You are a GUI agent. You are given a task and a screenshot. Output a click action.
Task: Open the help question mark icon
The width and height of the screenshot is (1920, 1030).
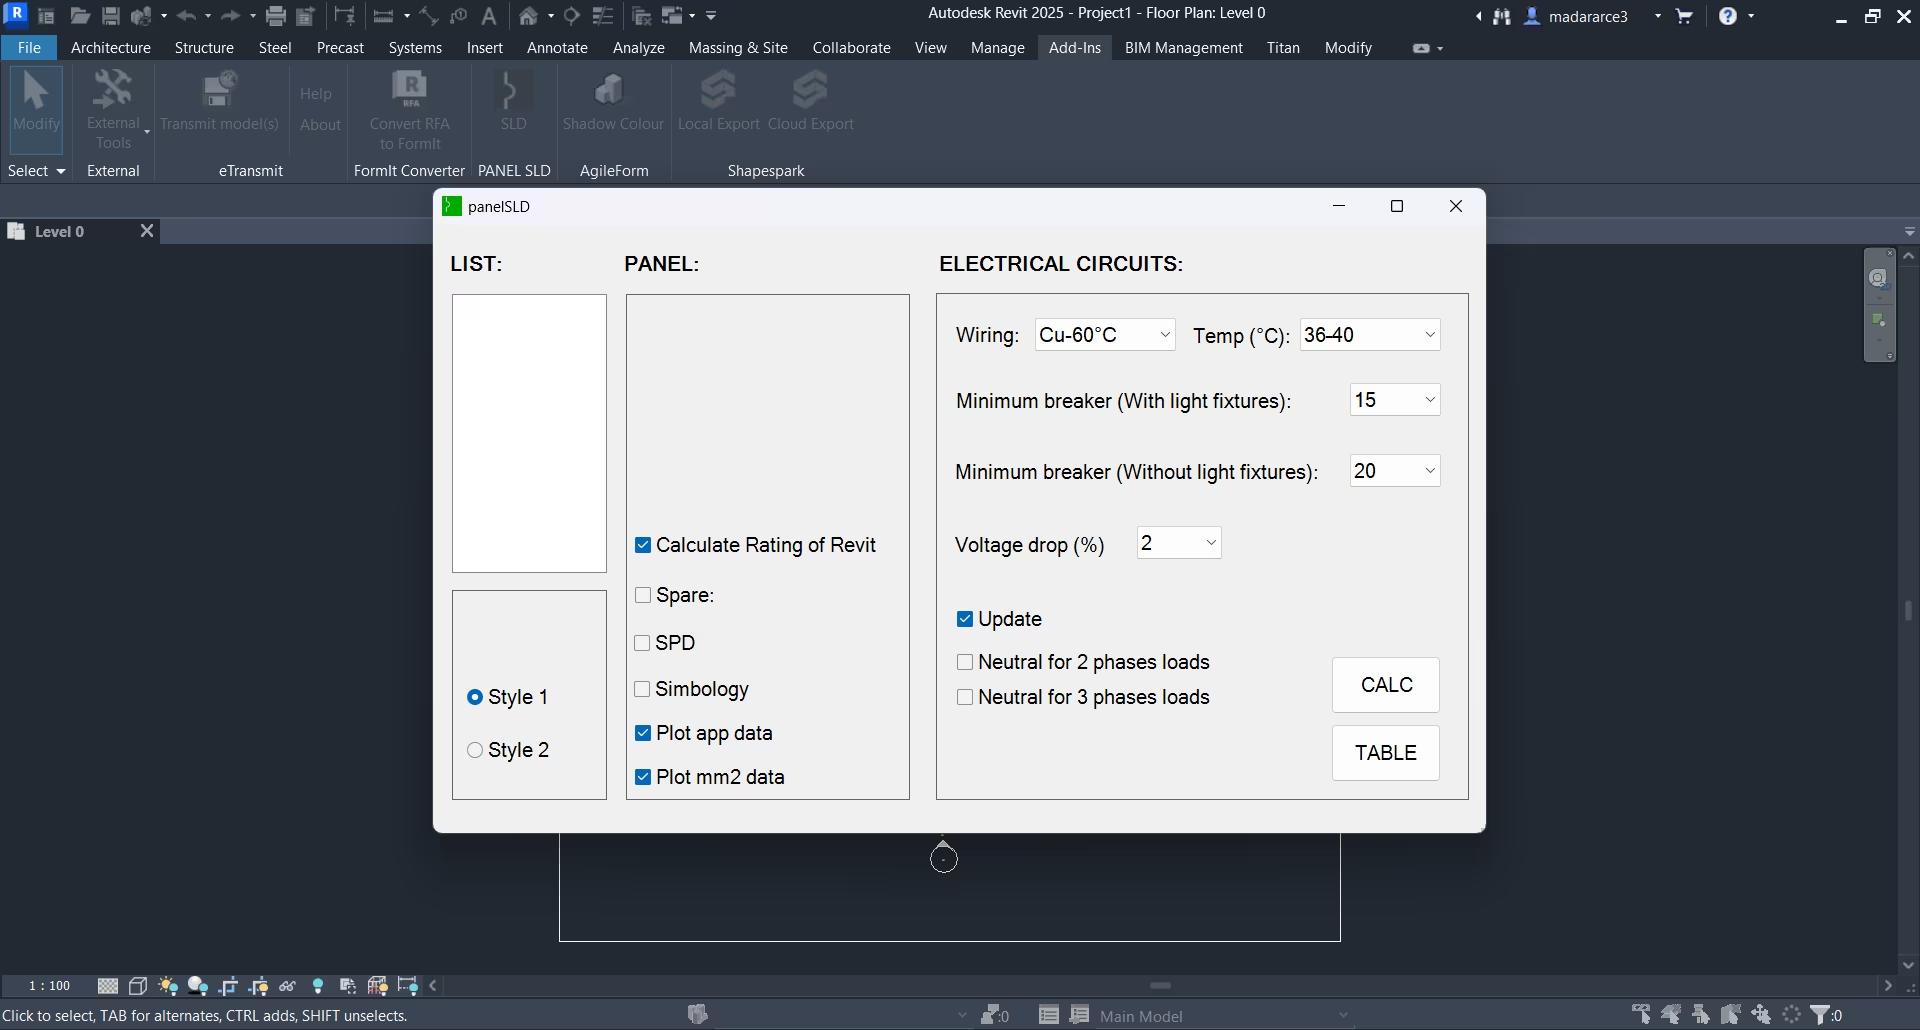[1728, 16]
